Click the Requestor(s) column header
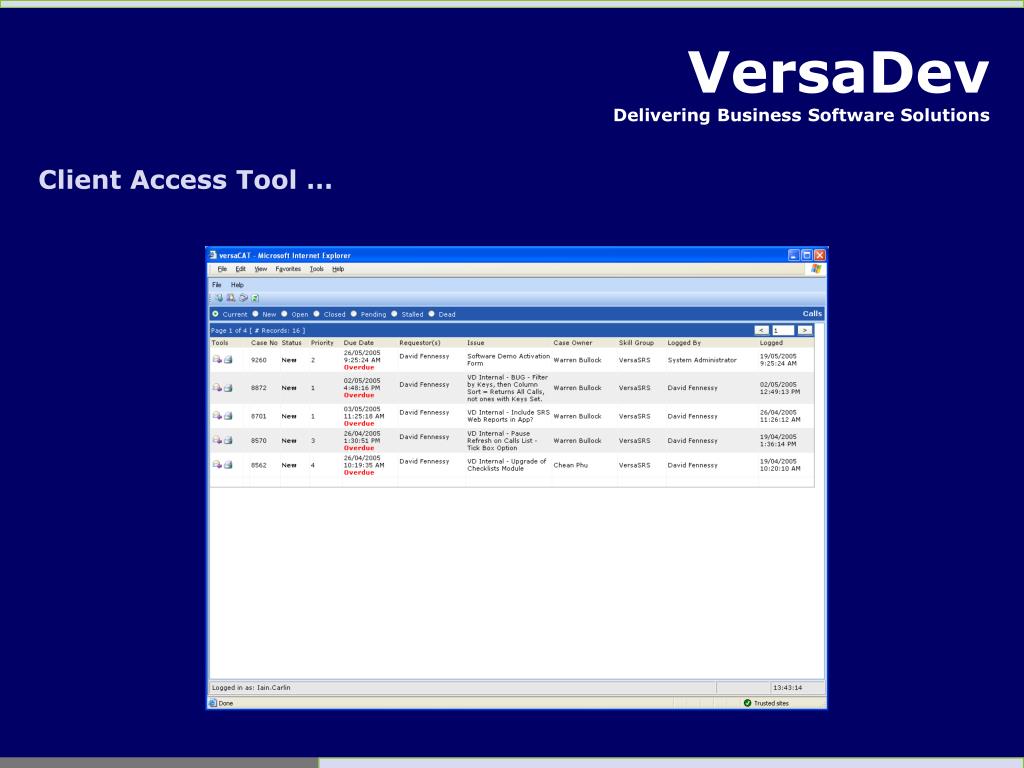Image resolution: width=1024 pixels, height=768 pixels. coord(420,343)
